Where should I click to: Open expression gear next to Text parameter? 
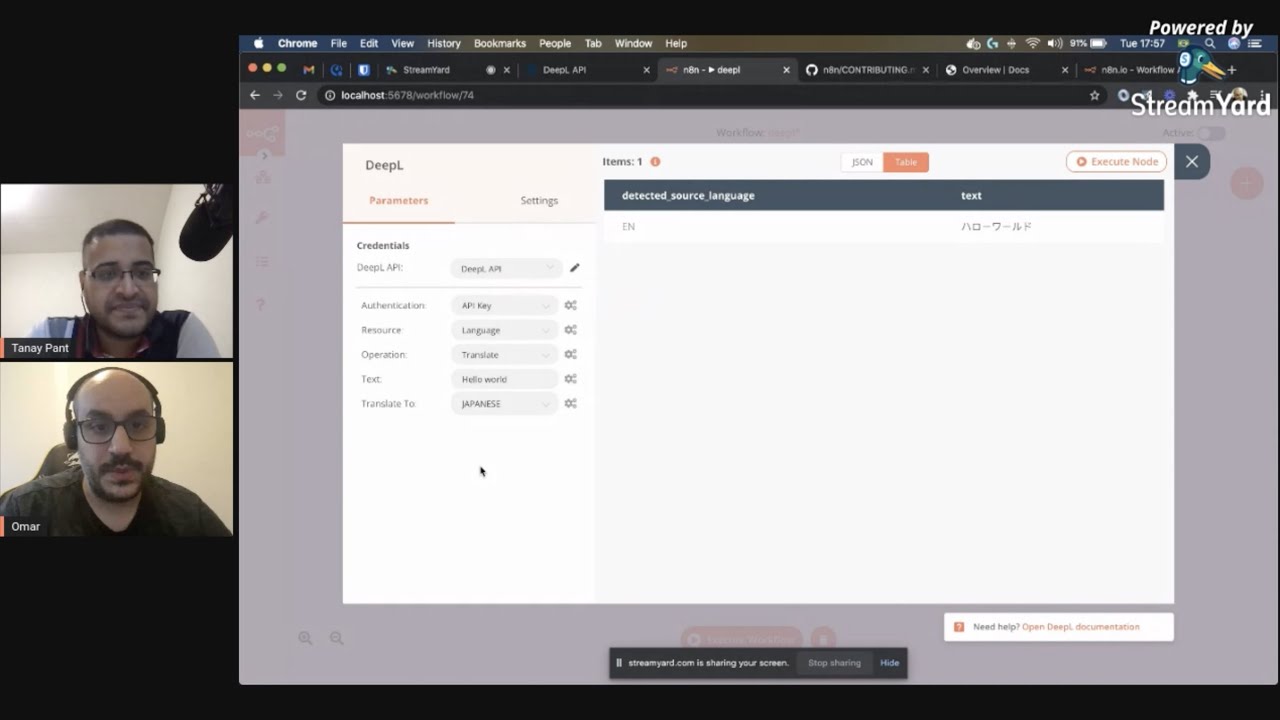click(x=570, y=379)
